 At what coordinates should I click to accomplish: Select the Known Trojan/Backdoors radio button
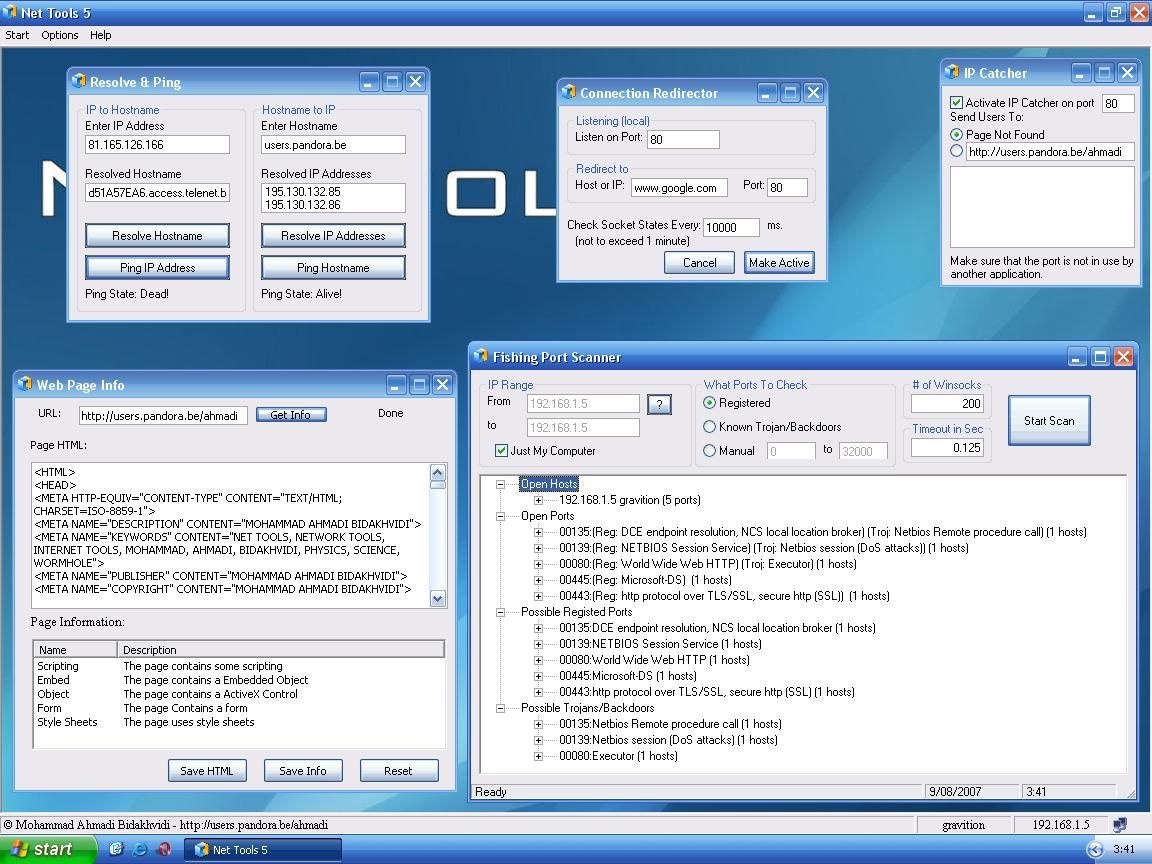[710, 427]
